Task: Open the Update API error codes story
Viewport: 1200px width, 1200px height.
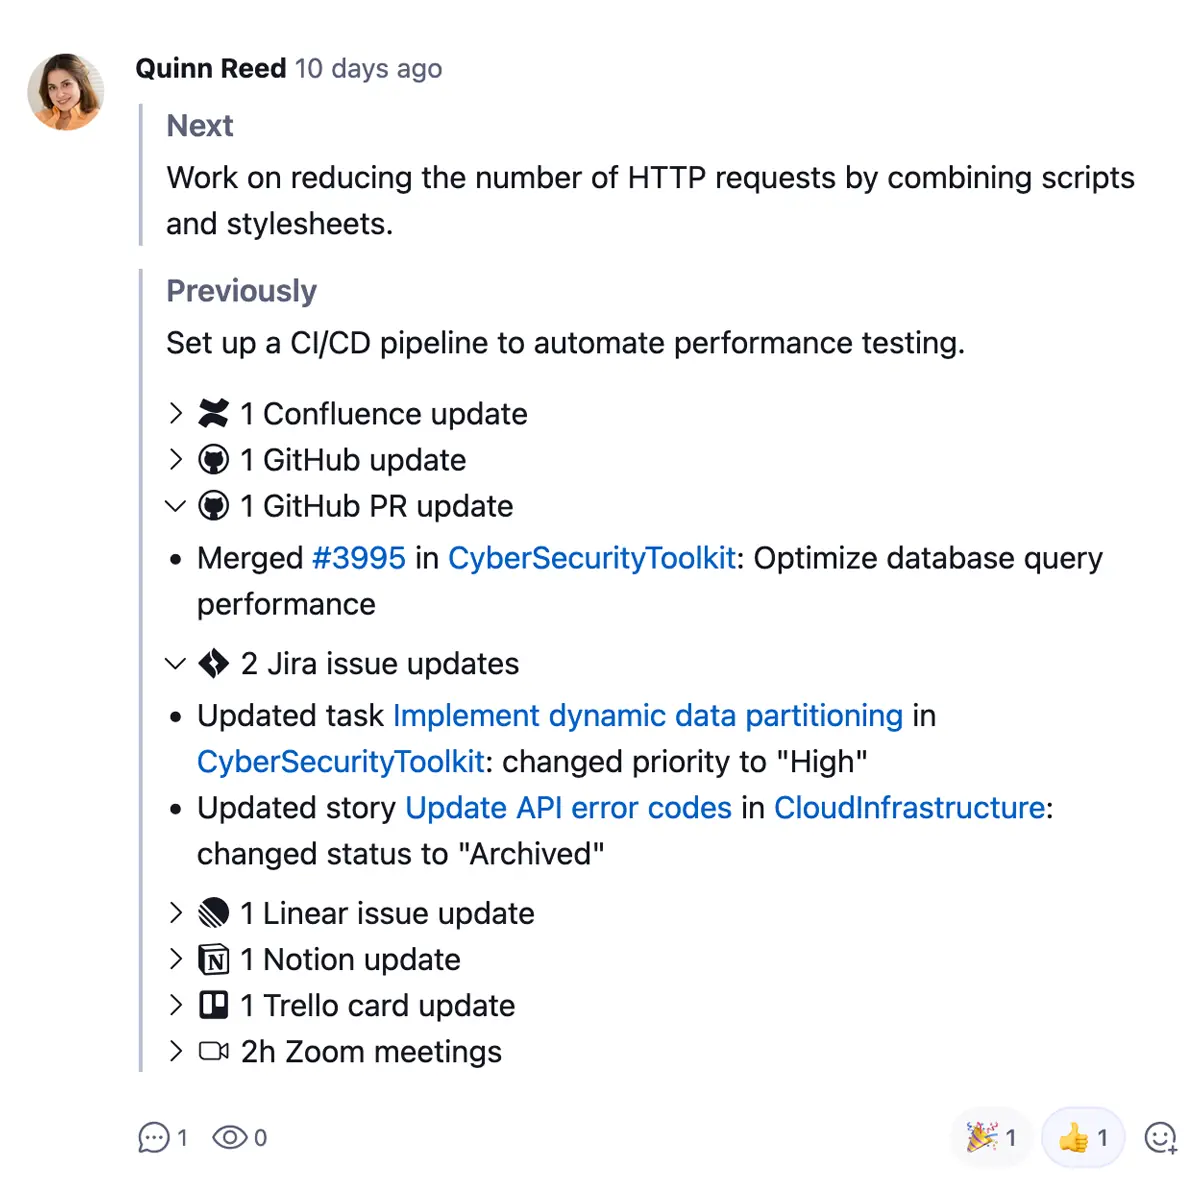Action: click(x=567, y=808)
